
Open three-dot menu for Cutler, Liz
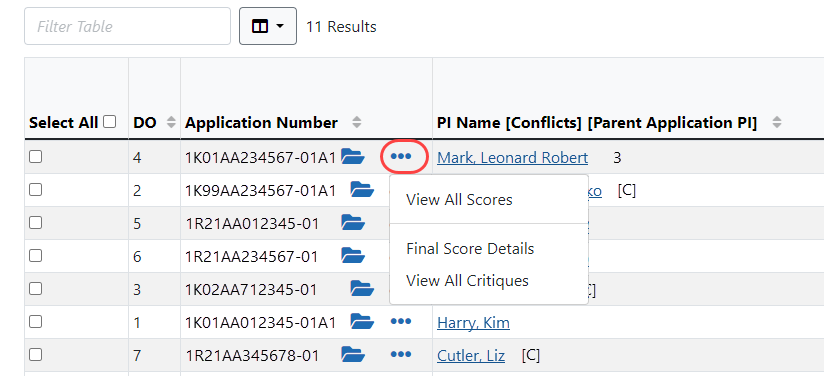click(x=401, y=354)
